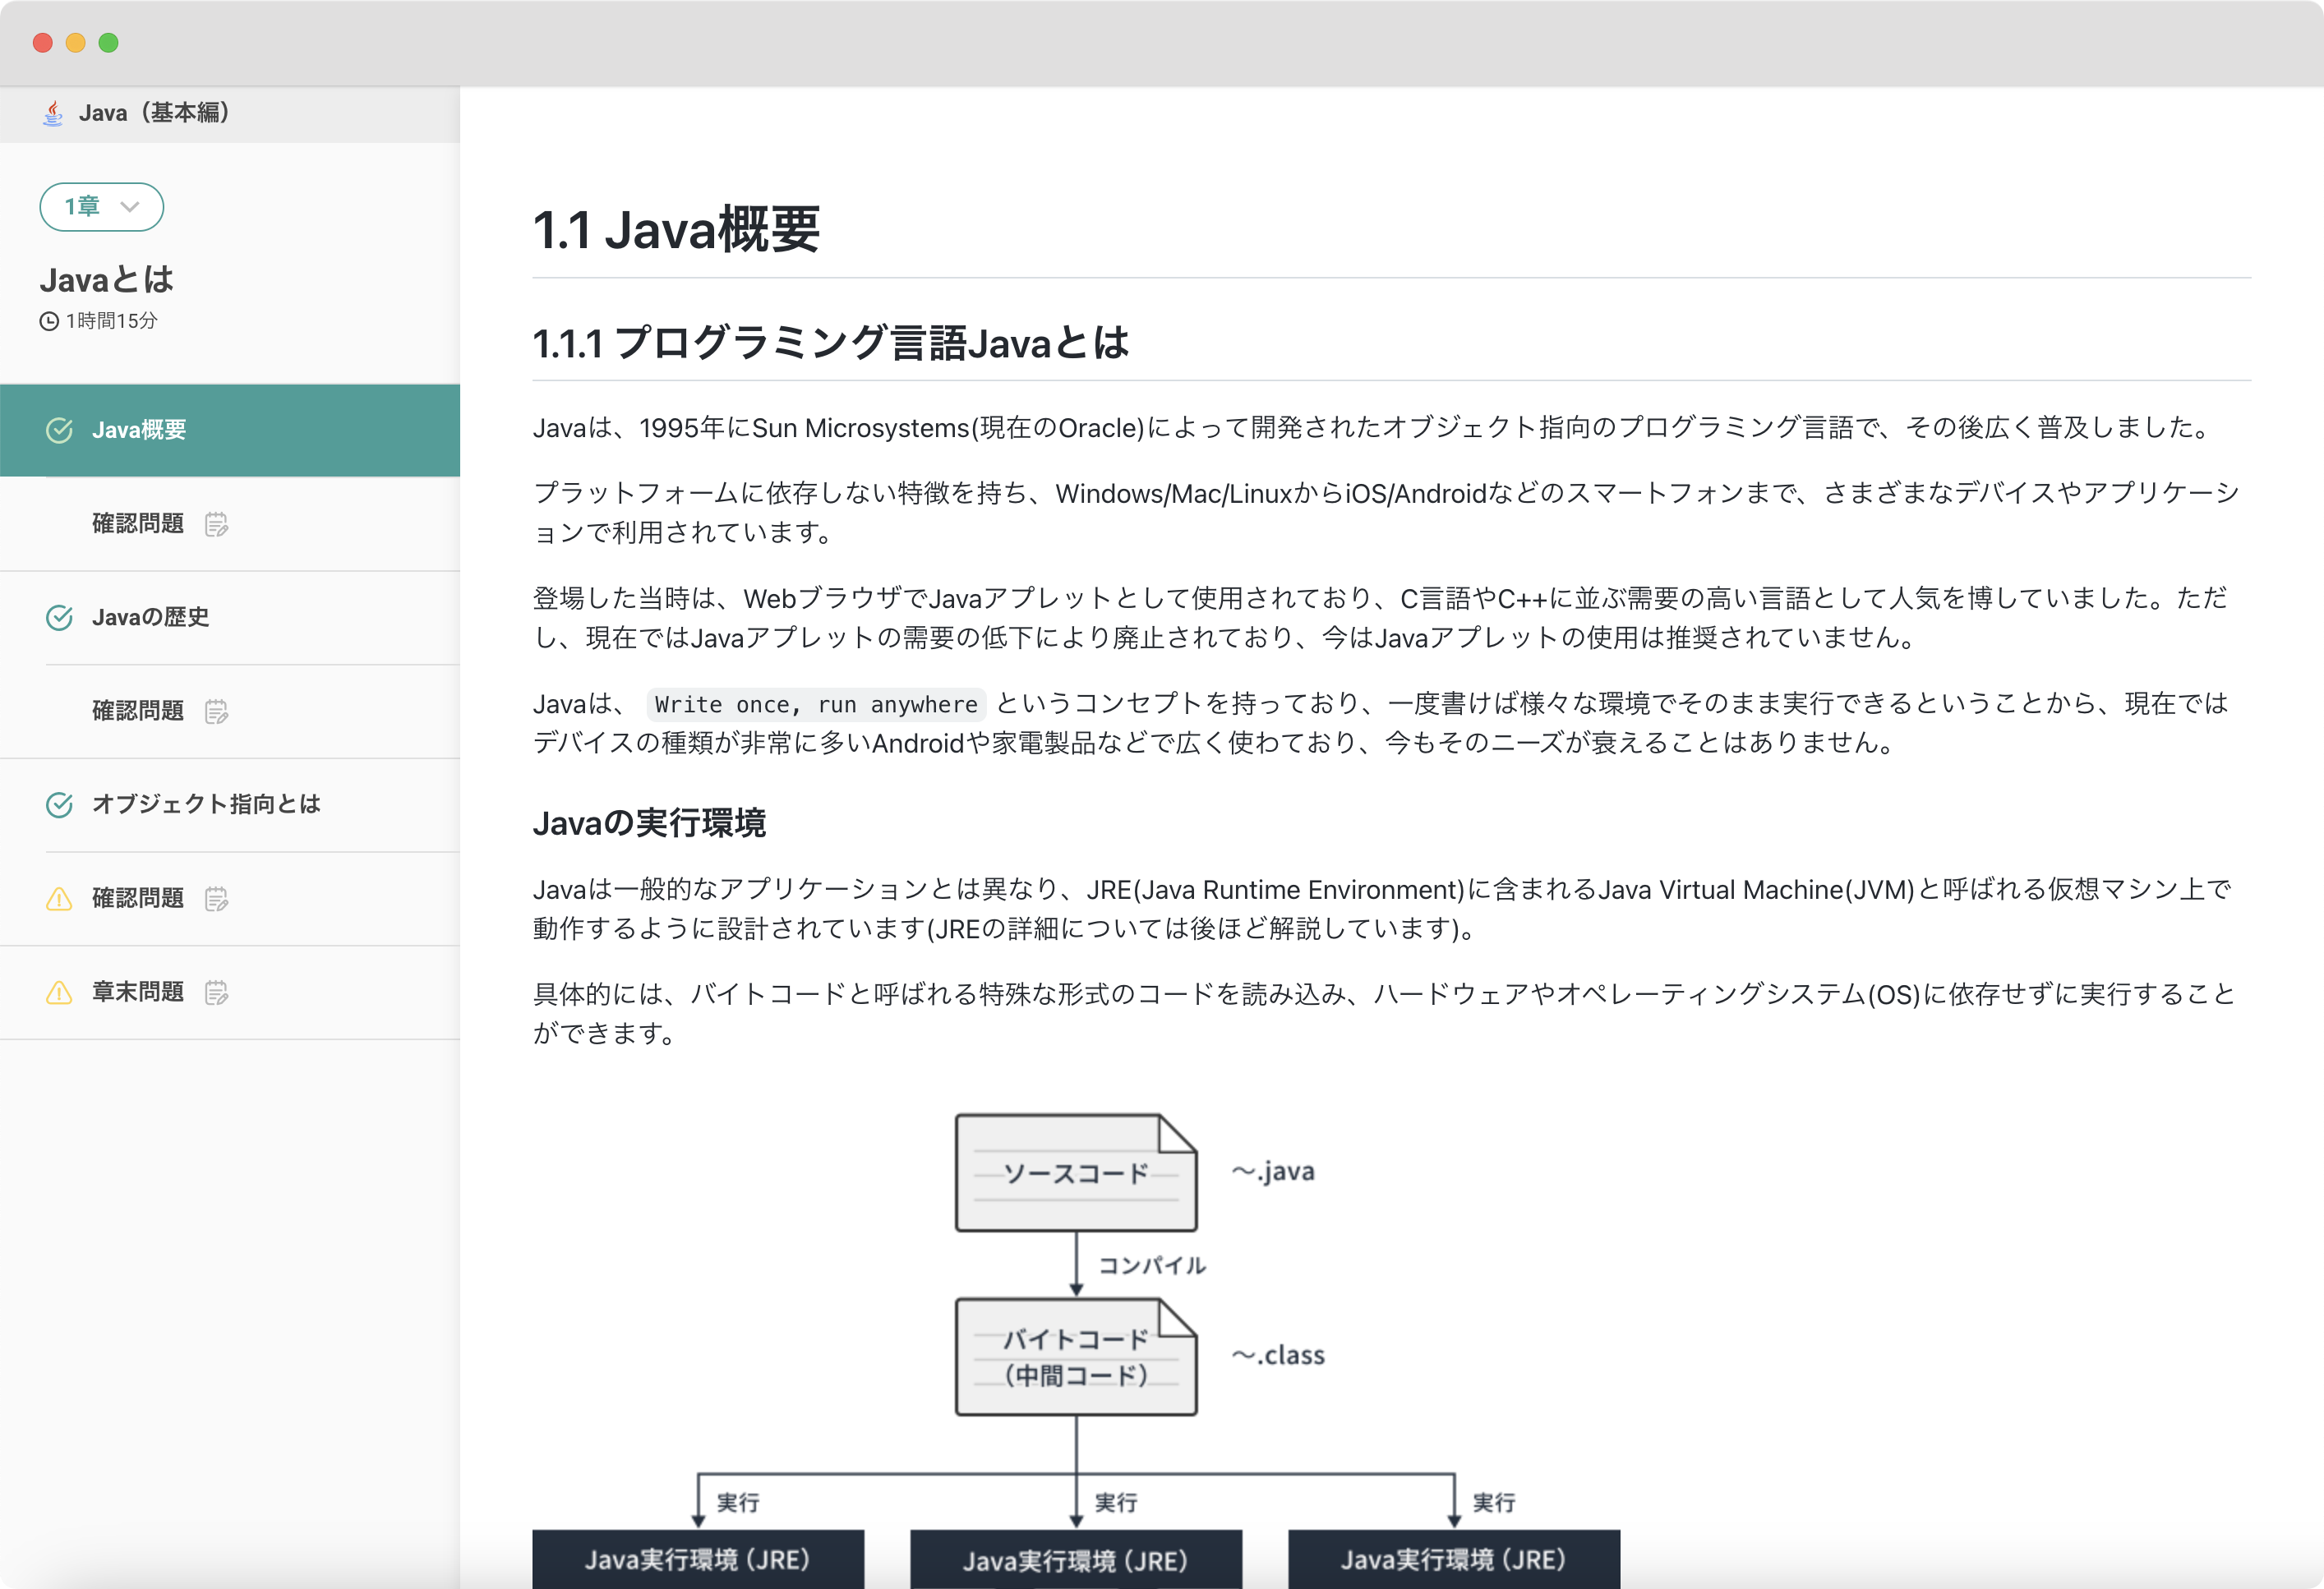Screen dimensions: 2324x1589
Task: Click the left Java実行環境 (JRE) box
Action: pos(698,1559)
